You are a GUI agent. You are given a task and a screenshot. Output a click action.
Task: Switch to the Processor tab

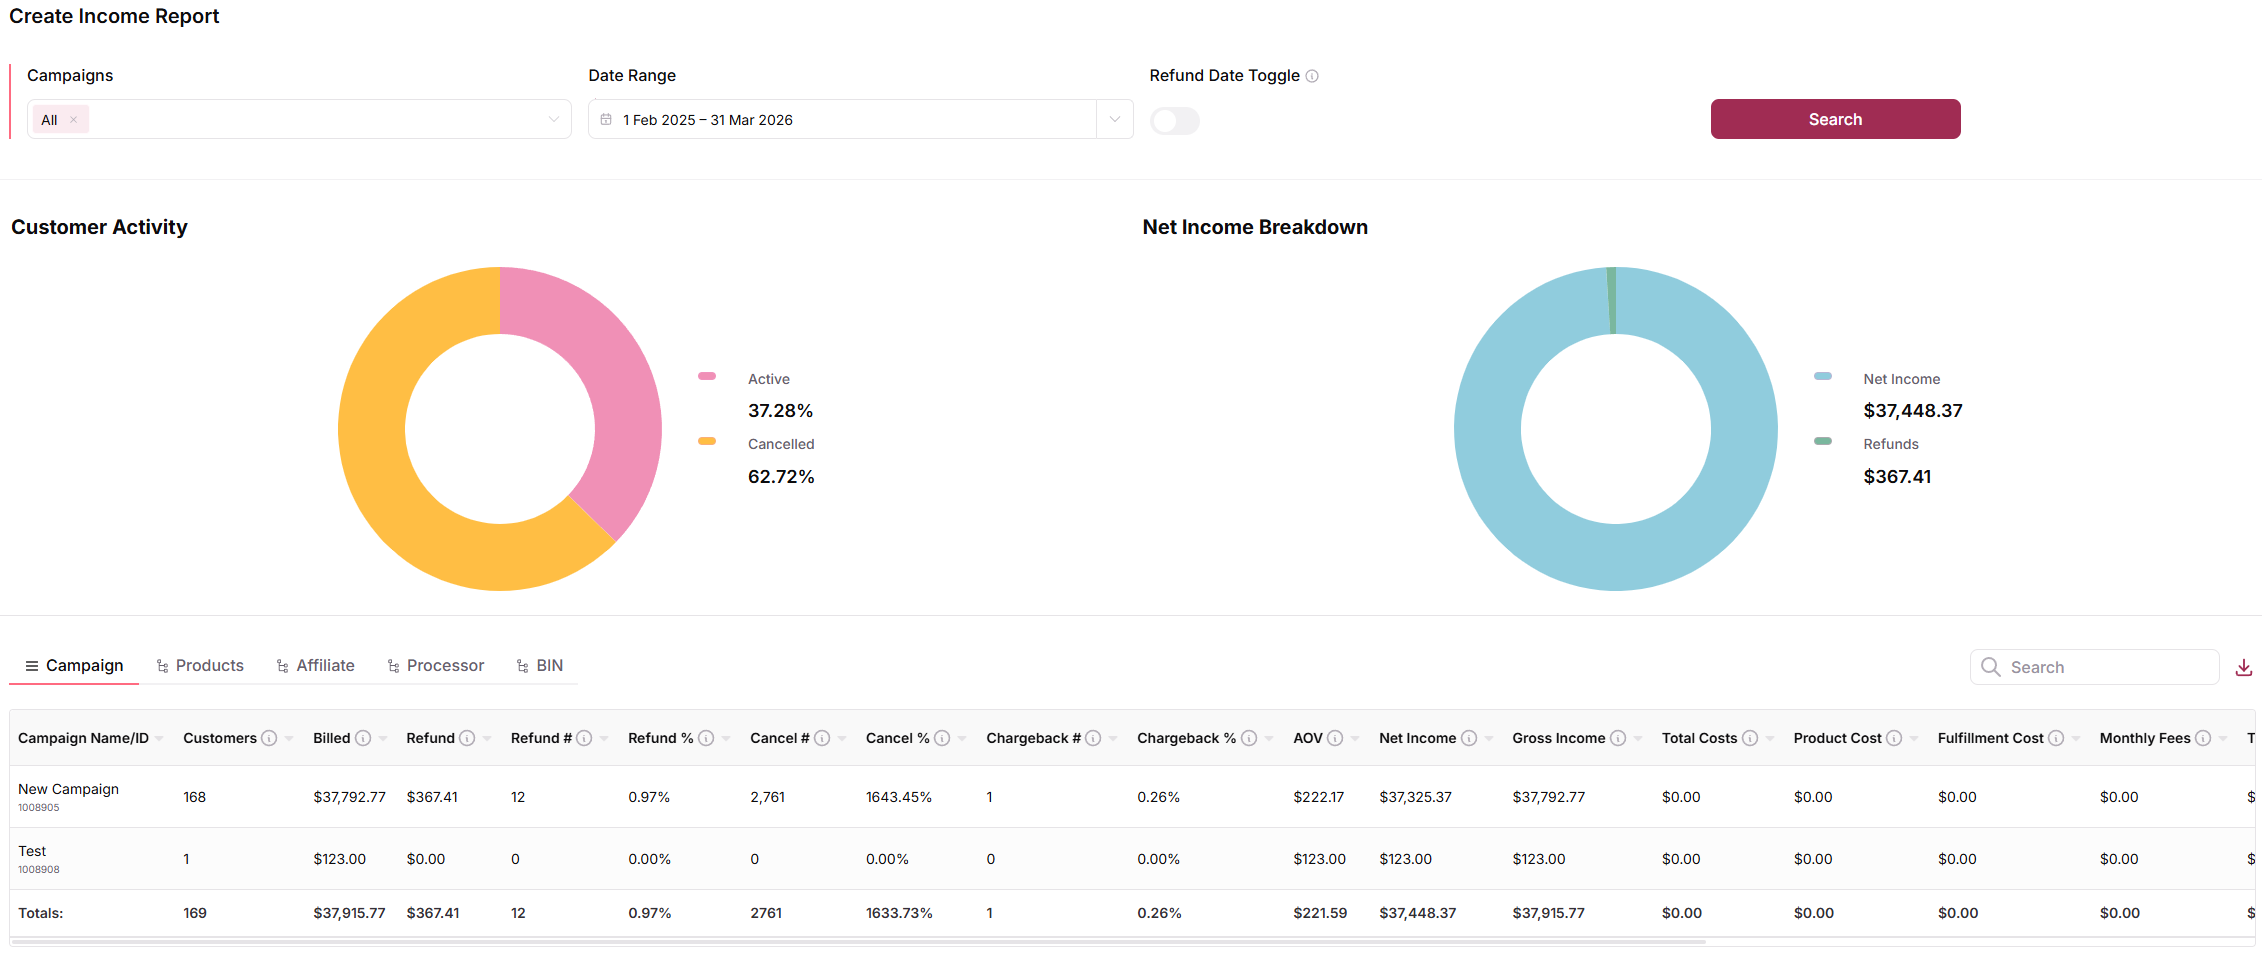(436, 666)
